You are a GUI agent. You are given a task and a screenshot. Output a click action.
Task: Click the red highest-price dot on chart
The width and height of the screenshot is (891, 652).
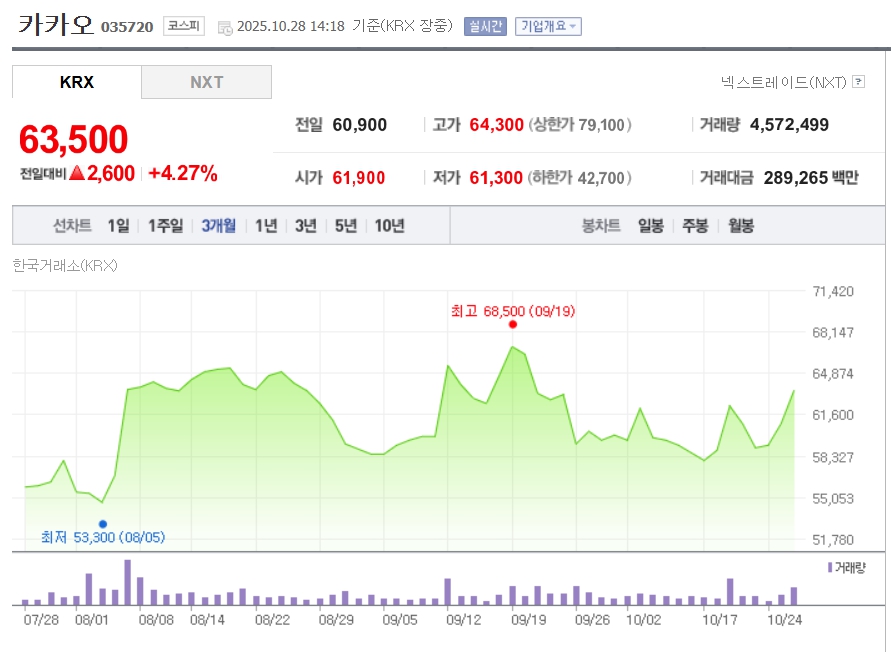click(x=513, y=324)
